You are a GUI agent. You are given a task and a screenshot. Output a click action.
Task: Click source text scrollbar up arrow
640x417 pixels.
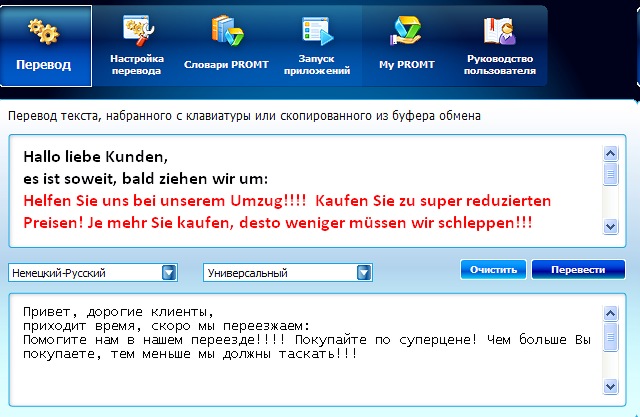610,154
